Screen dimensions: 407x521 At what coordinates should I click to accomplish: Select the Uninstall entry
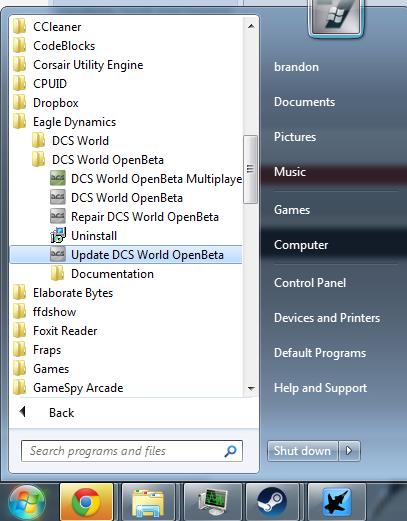[94, 236]
